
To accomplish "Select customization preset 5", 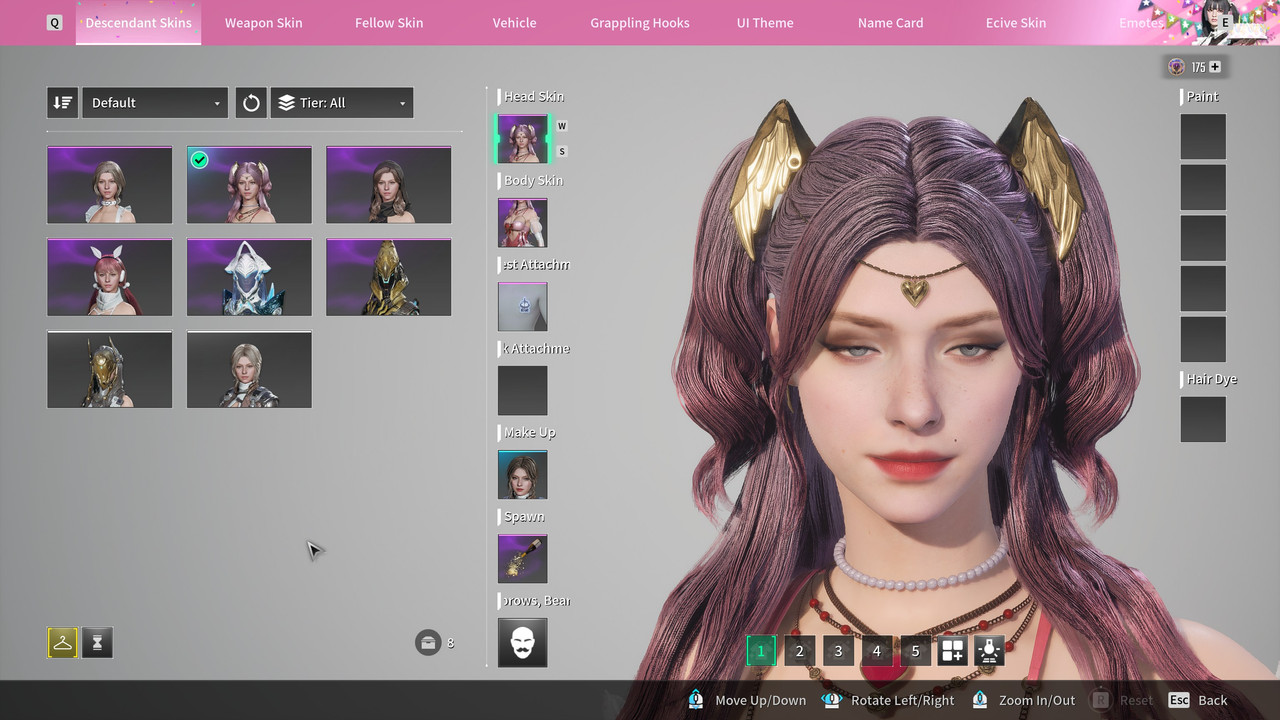I will 915,651.
